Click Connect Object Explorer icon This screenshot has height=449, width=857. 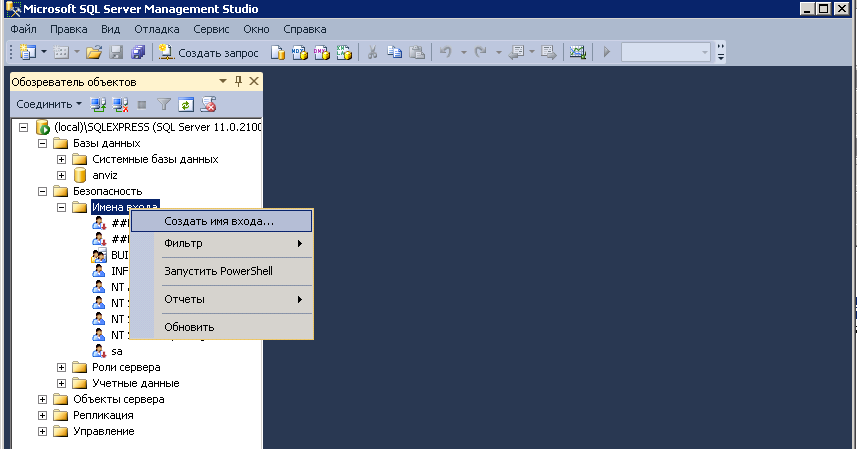[98, 104]
